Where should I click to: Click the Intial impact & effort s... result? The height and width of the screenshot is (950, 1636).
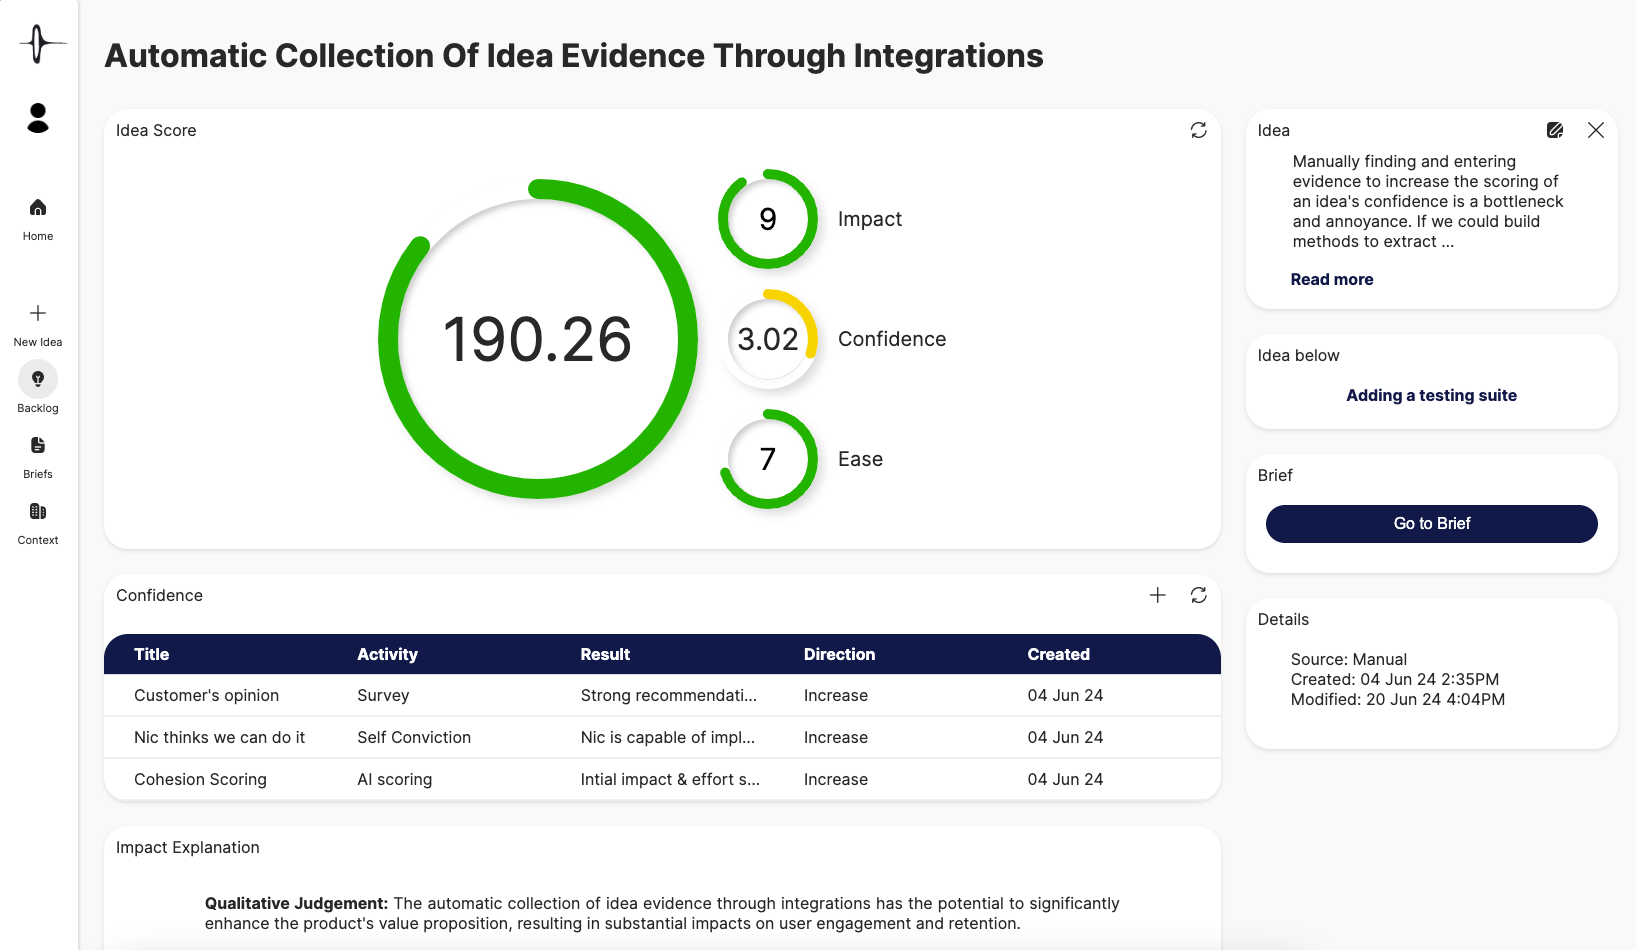[x=670, y=779]
